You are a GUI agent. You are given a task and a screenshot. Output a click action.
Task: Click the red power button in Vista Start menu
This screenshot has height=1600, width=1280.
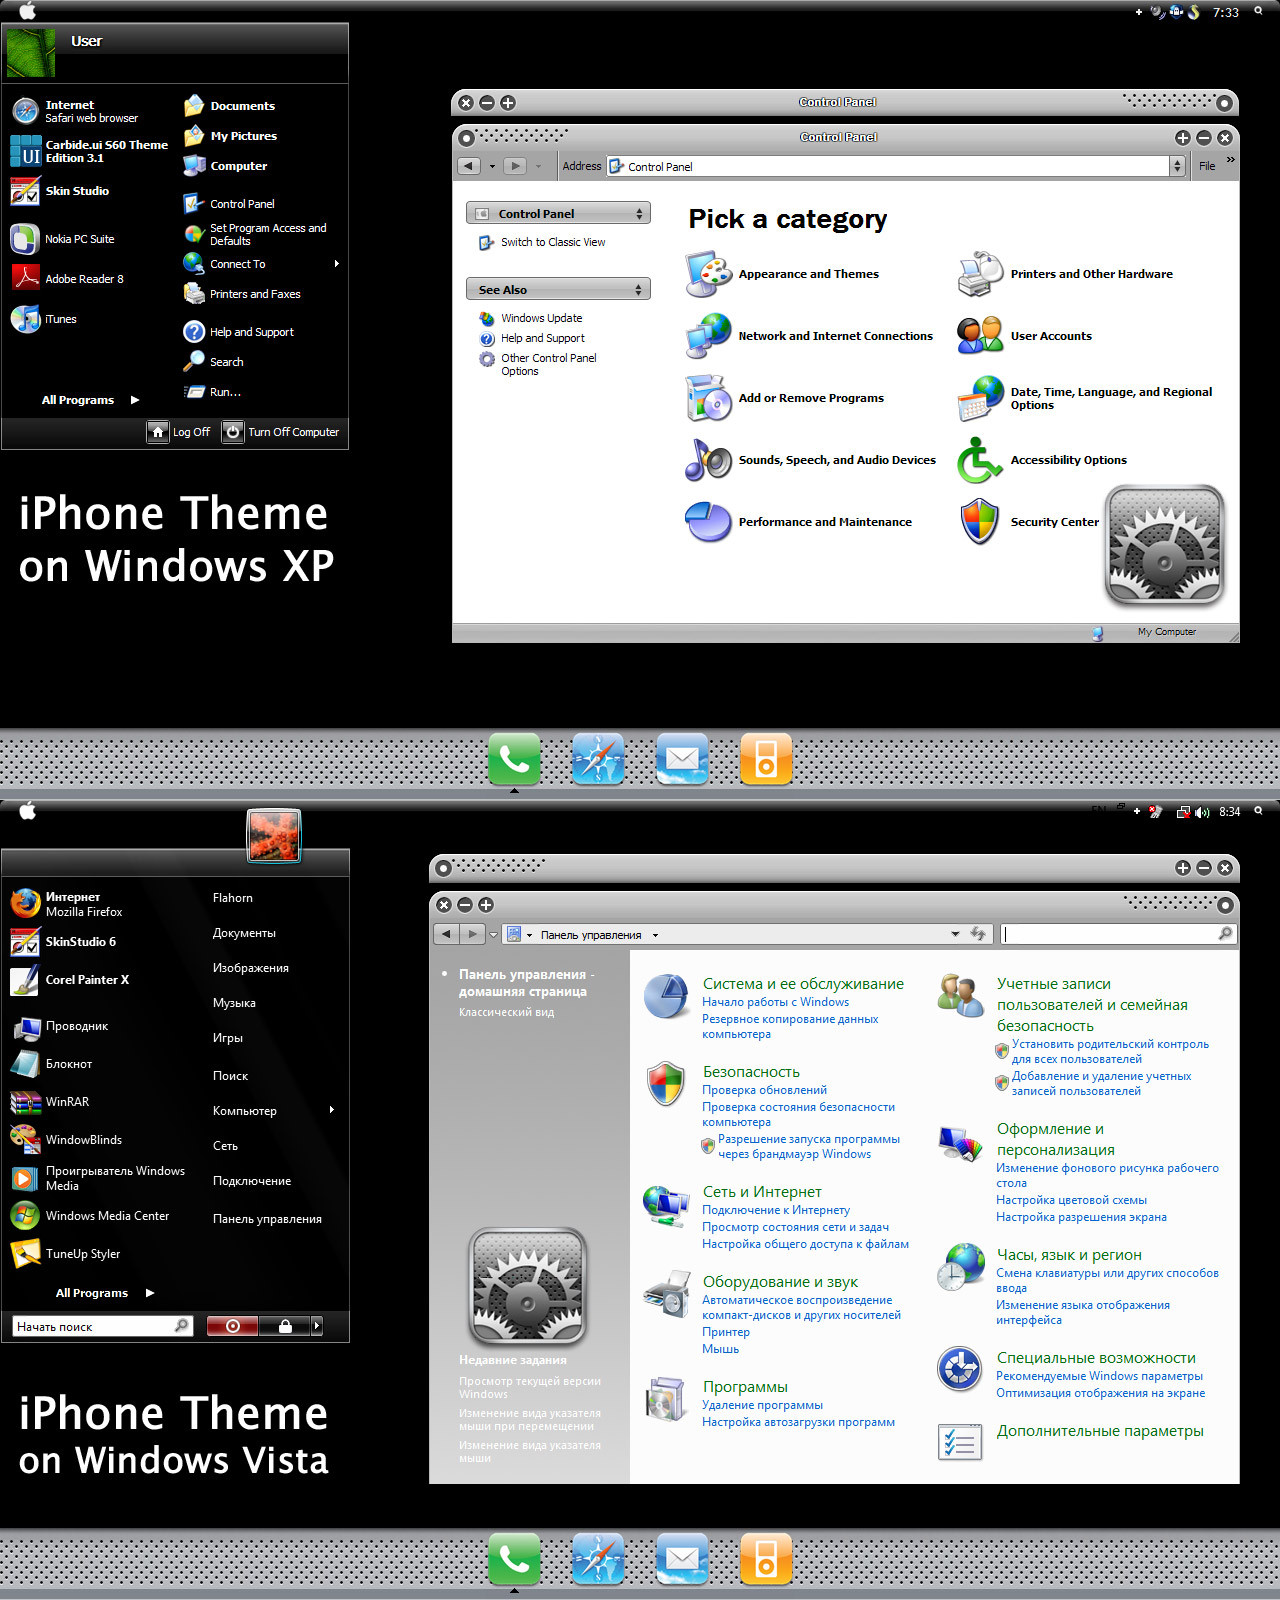(x=232, y=1326)
